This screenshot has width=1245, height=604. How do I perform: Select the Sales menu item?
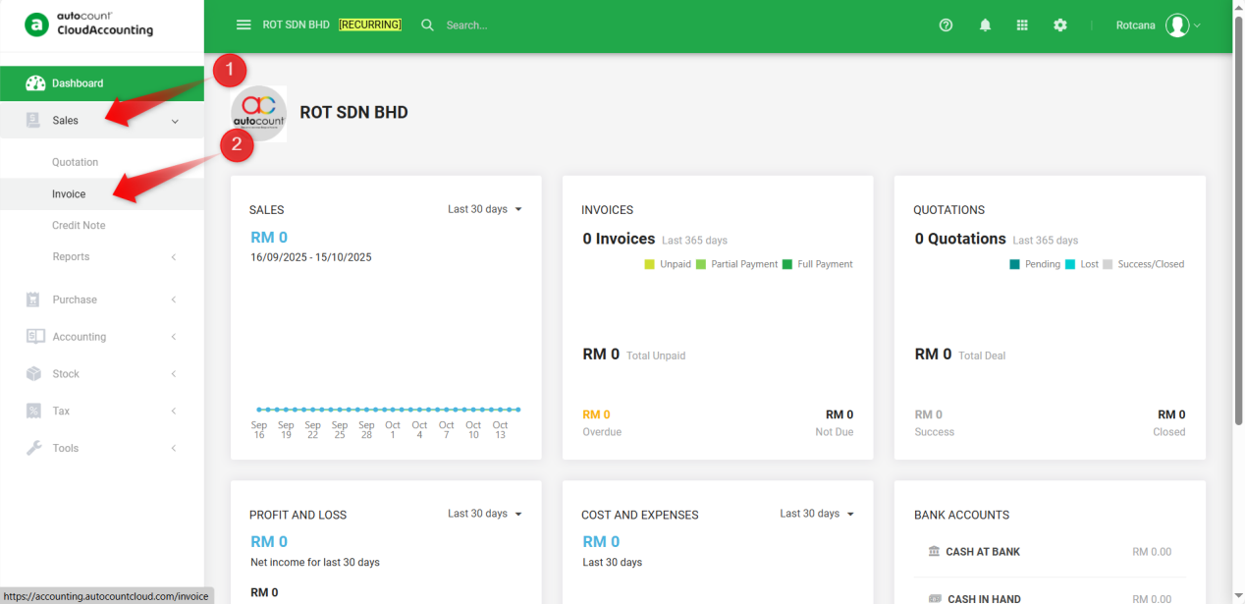point(102,120)
